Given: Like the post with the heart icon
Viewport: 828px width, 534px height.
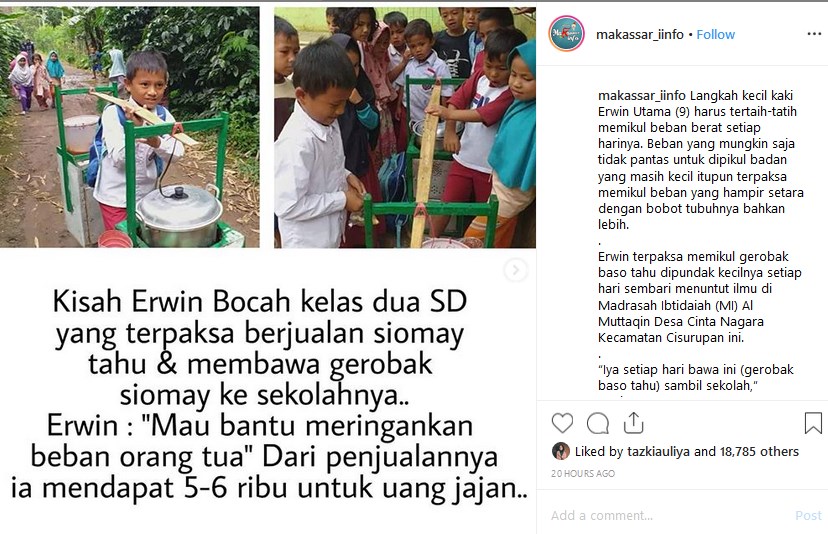Looking at the screenshot, I should coord(562,423).
